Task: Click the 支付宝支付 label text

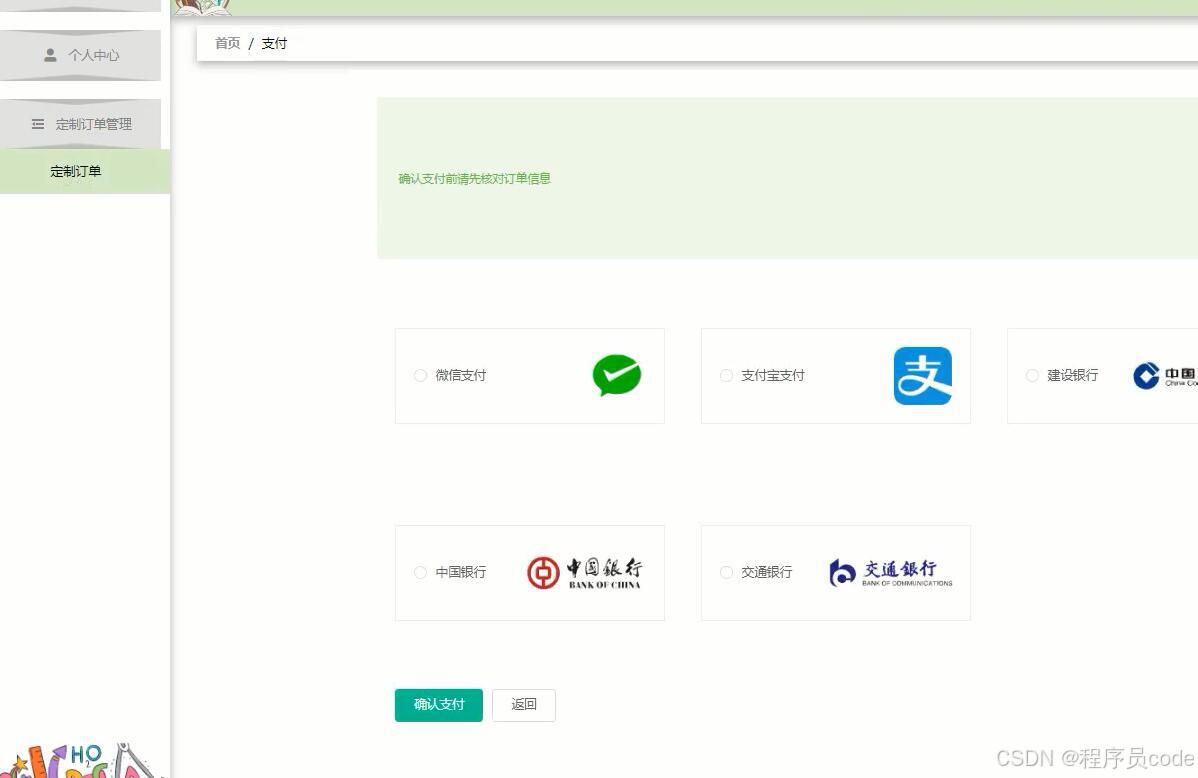Action: pyautogui.click(x=773, y=375)
